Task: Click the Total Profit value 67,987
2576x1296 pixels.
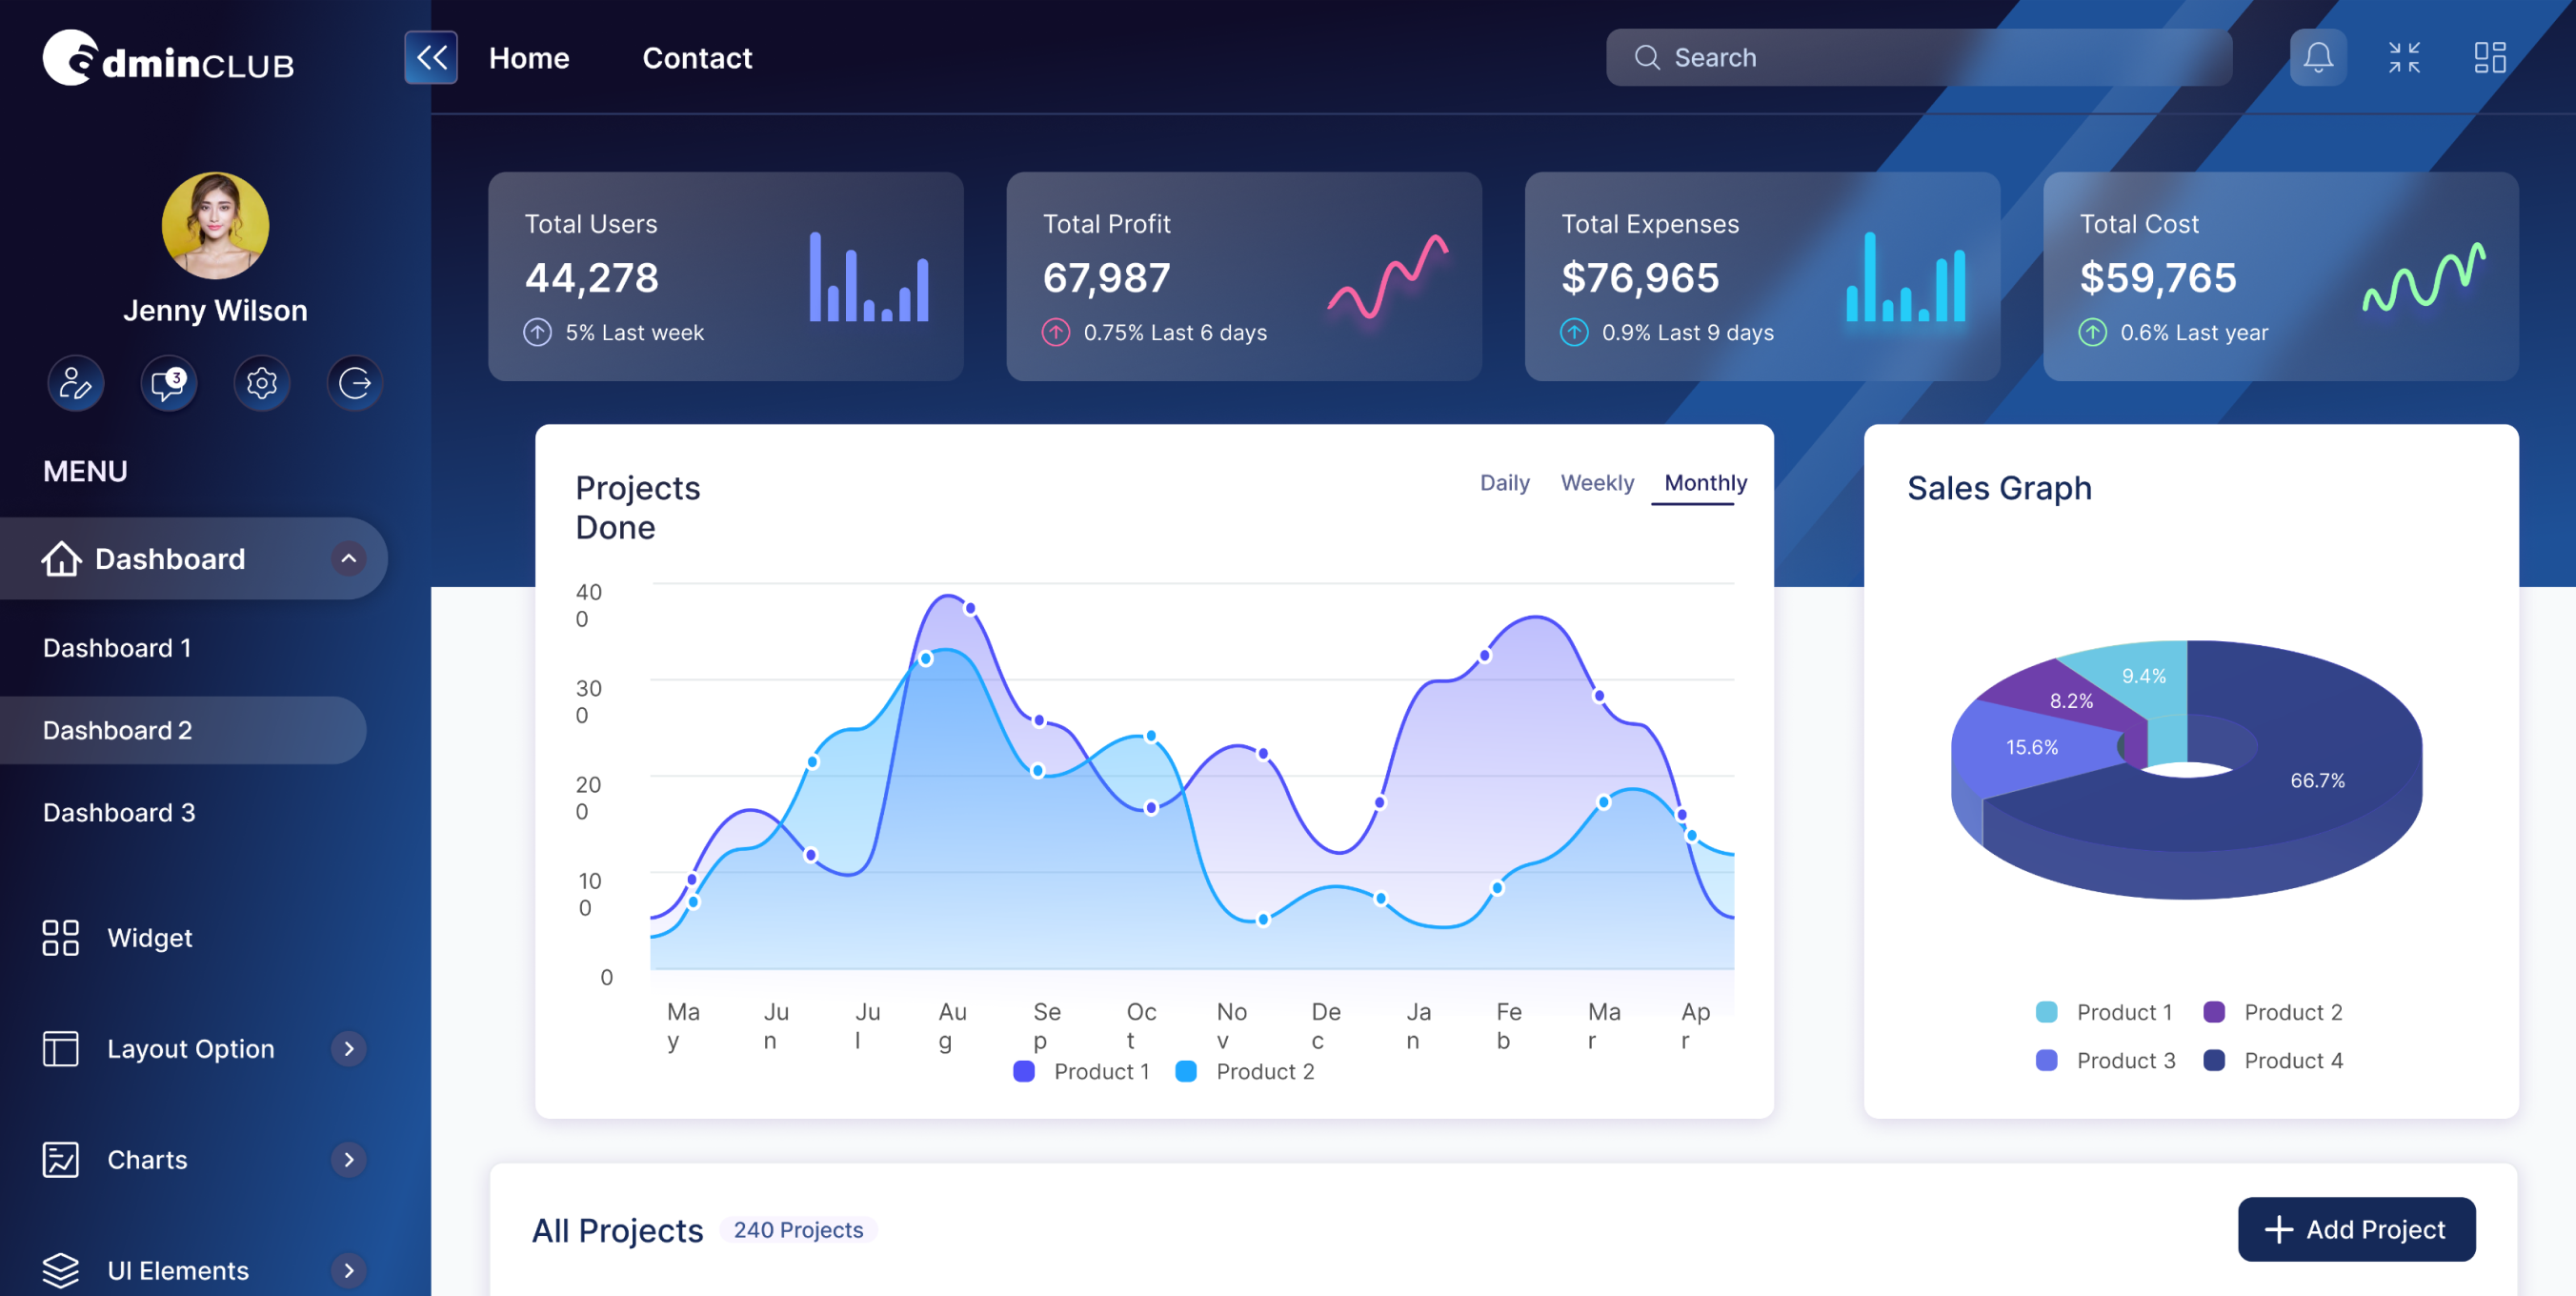Action: (1106, 277)
